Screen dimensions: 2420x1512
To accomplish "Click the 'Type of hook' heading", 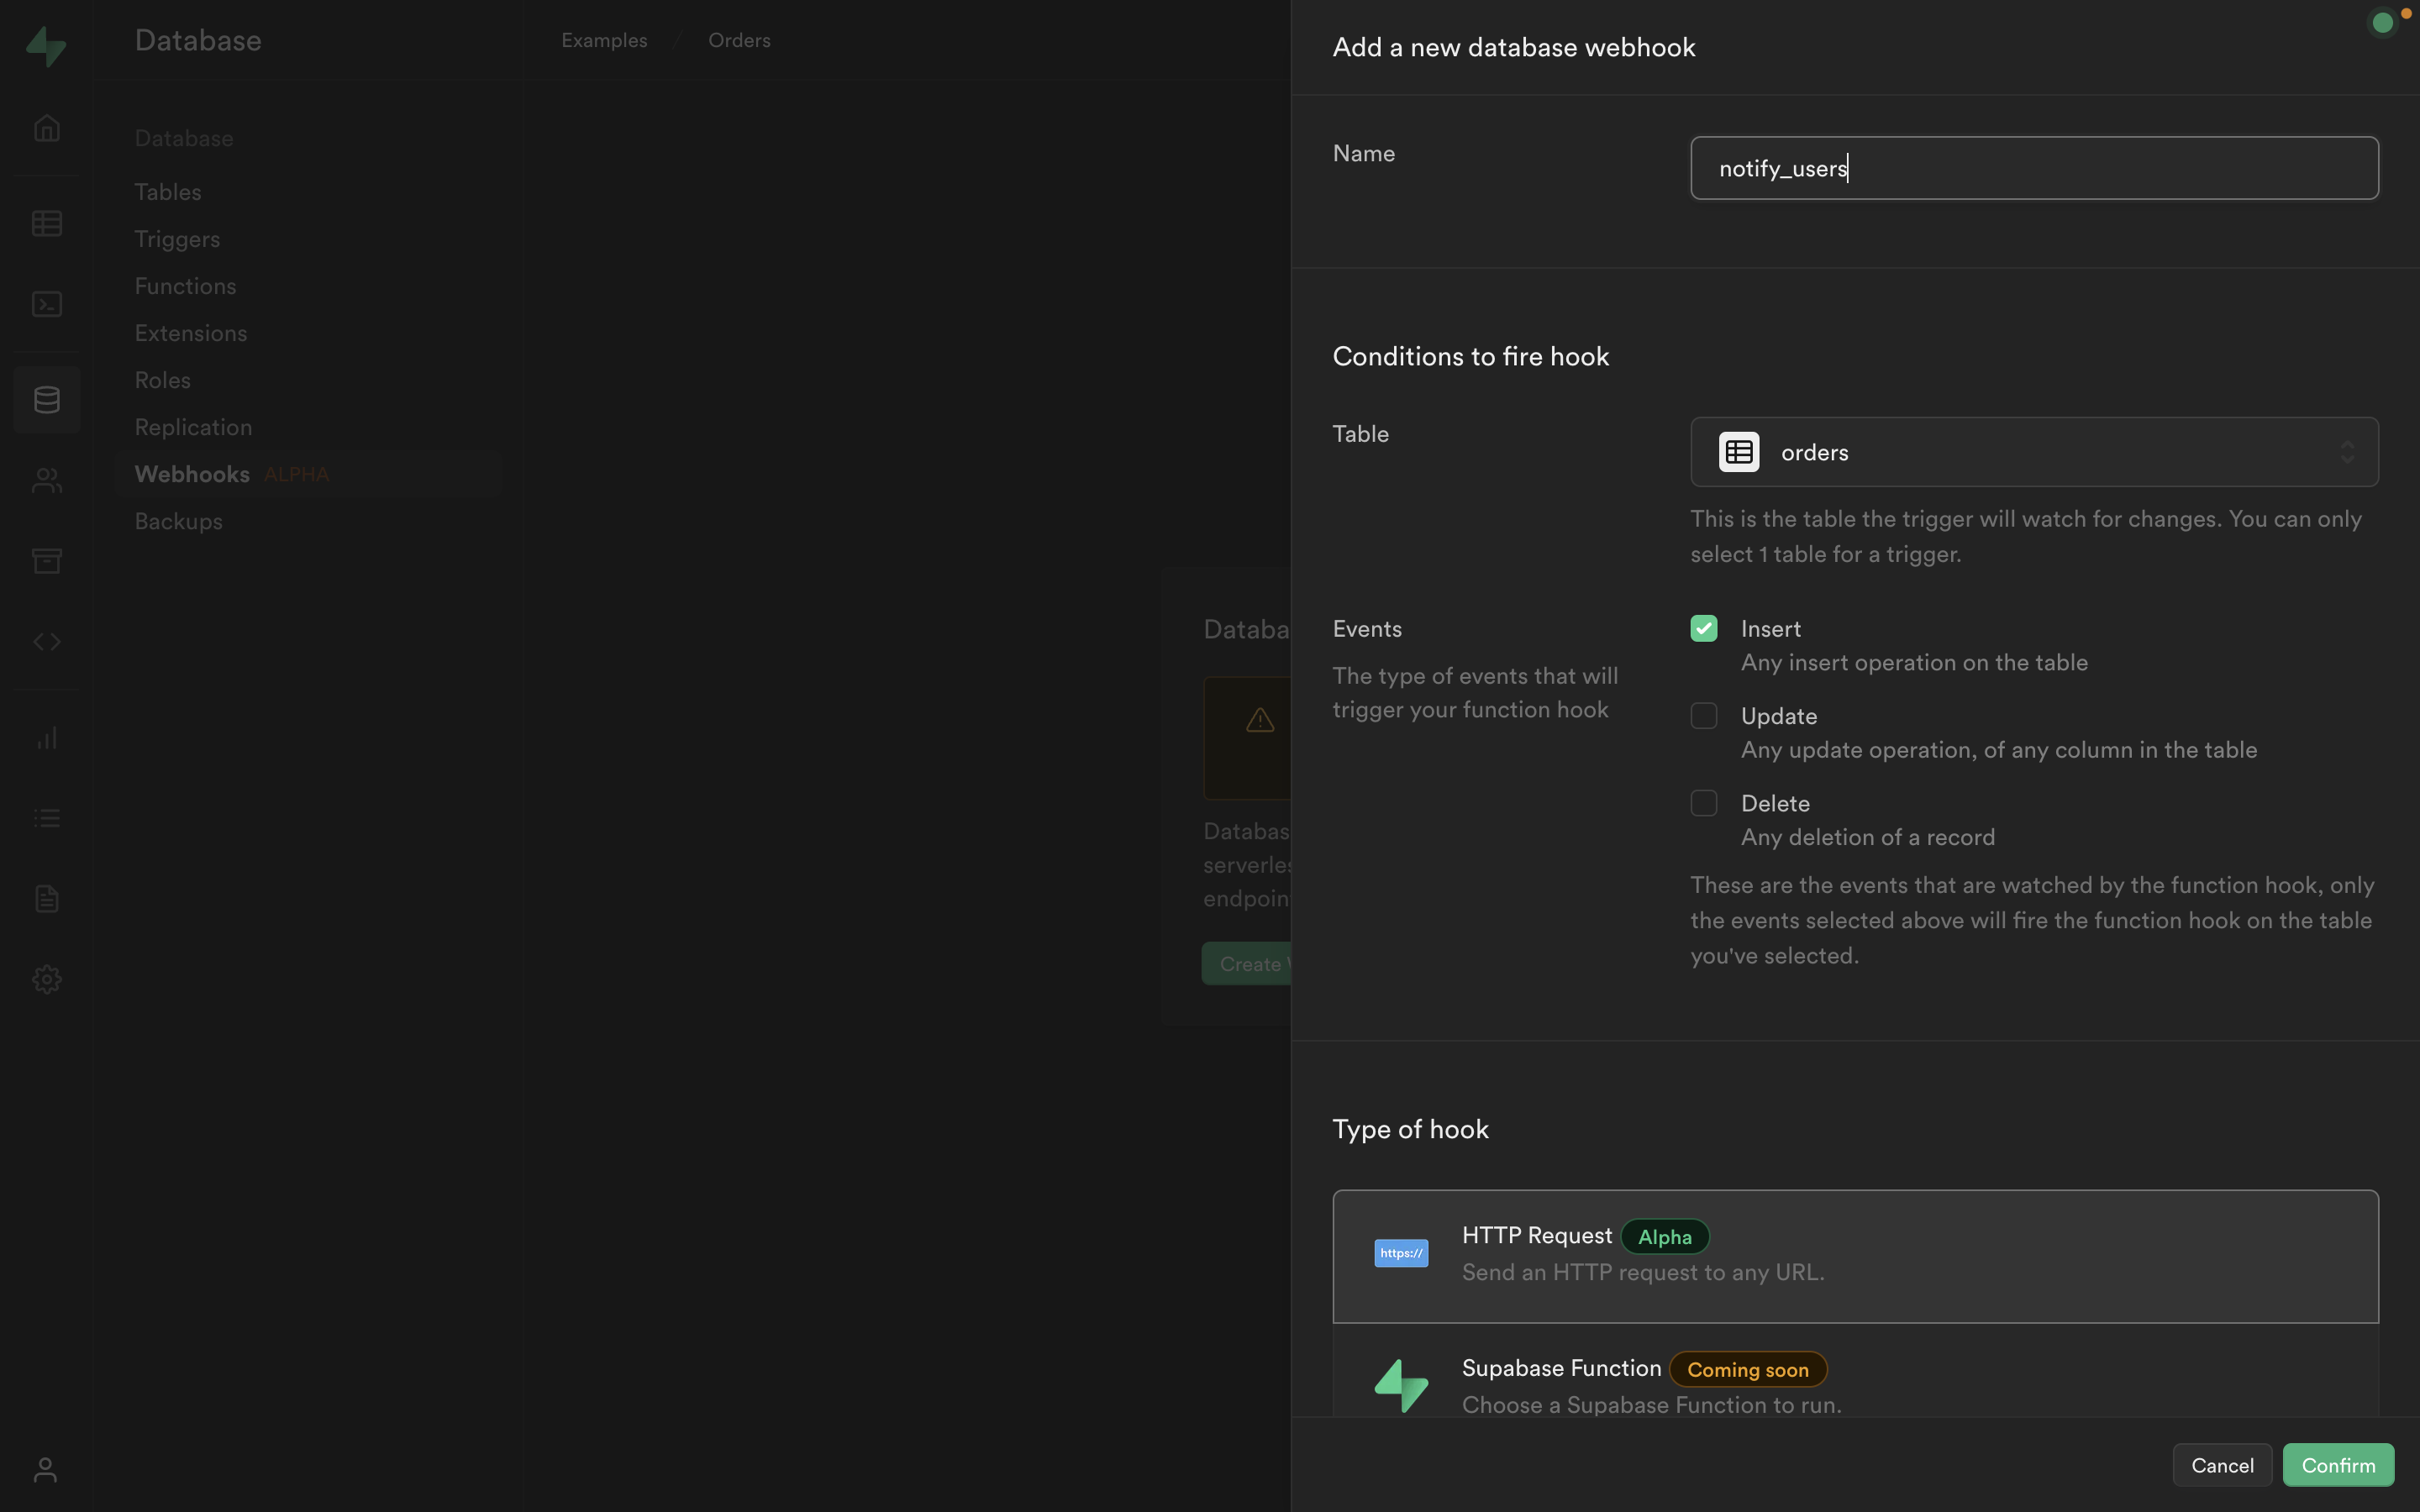I will click(x=1410, y=1129).
